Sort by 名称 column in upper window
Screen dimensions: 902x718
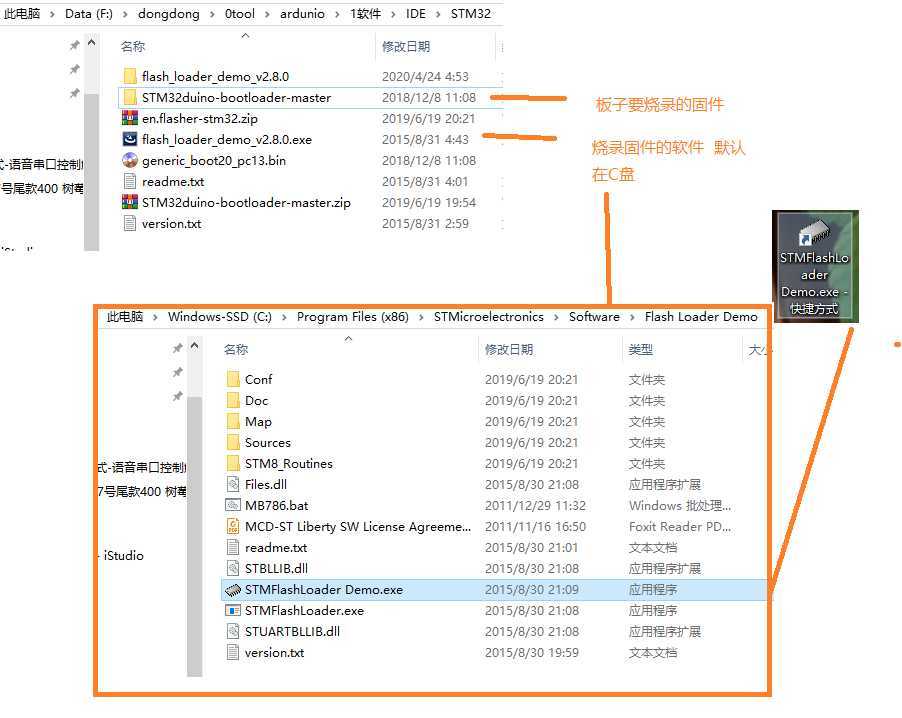(133, 47)
